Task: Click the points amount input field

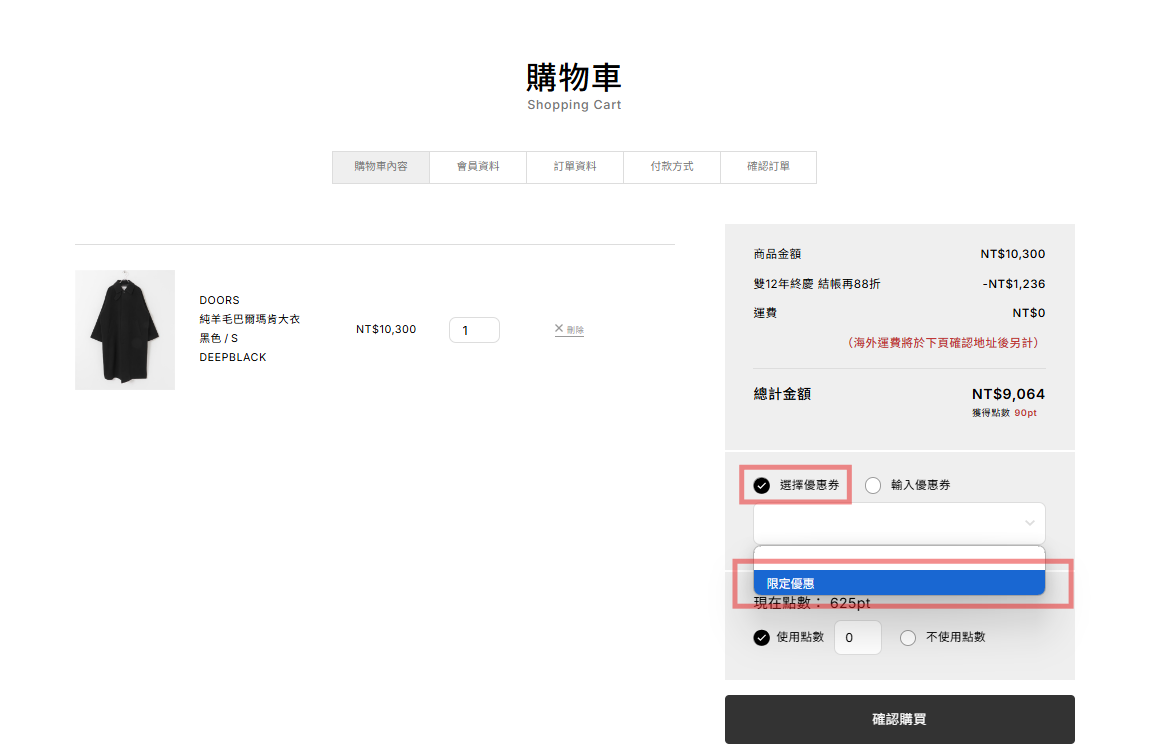Action: pos(858,637)
